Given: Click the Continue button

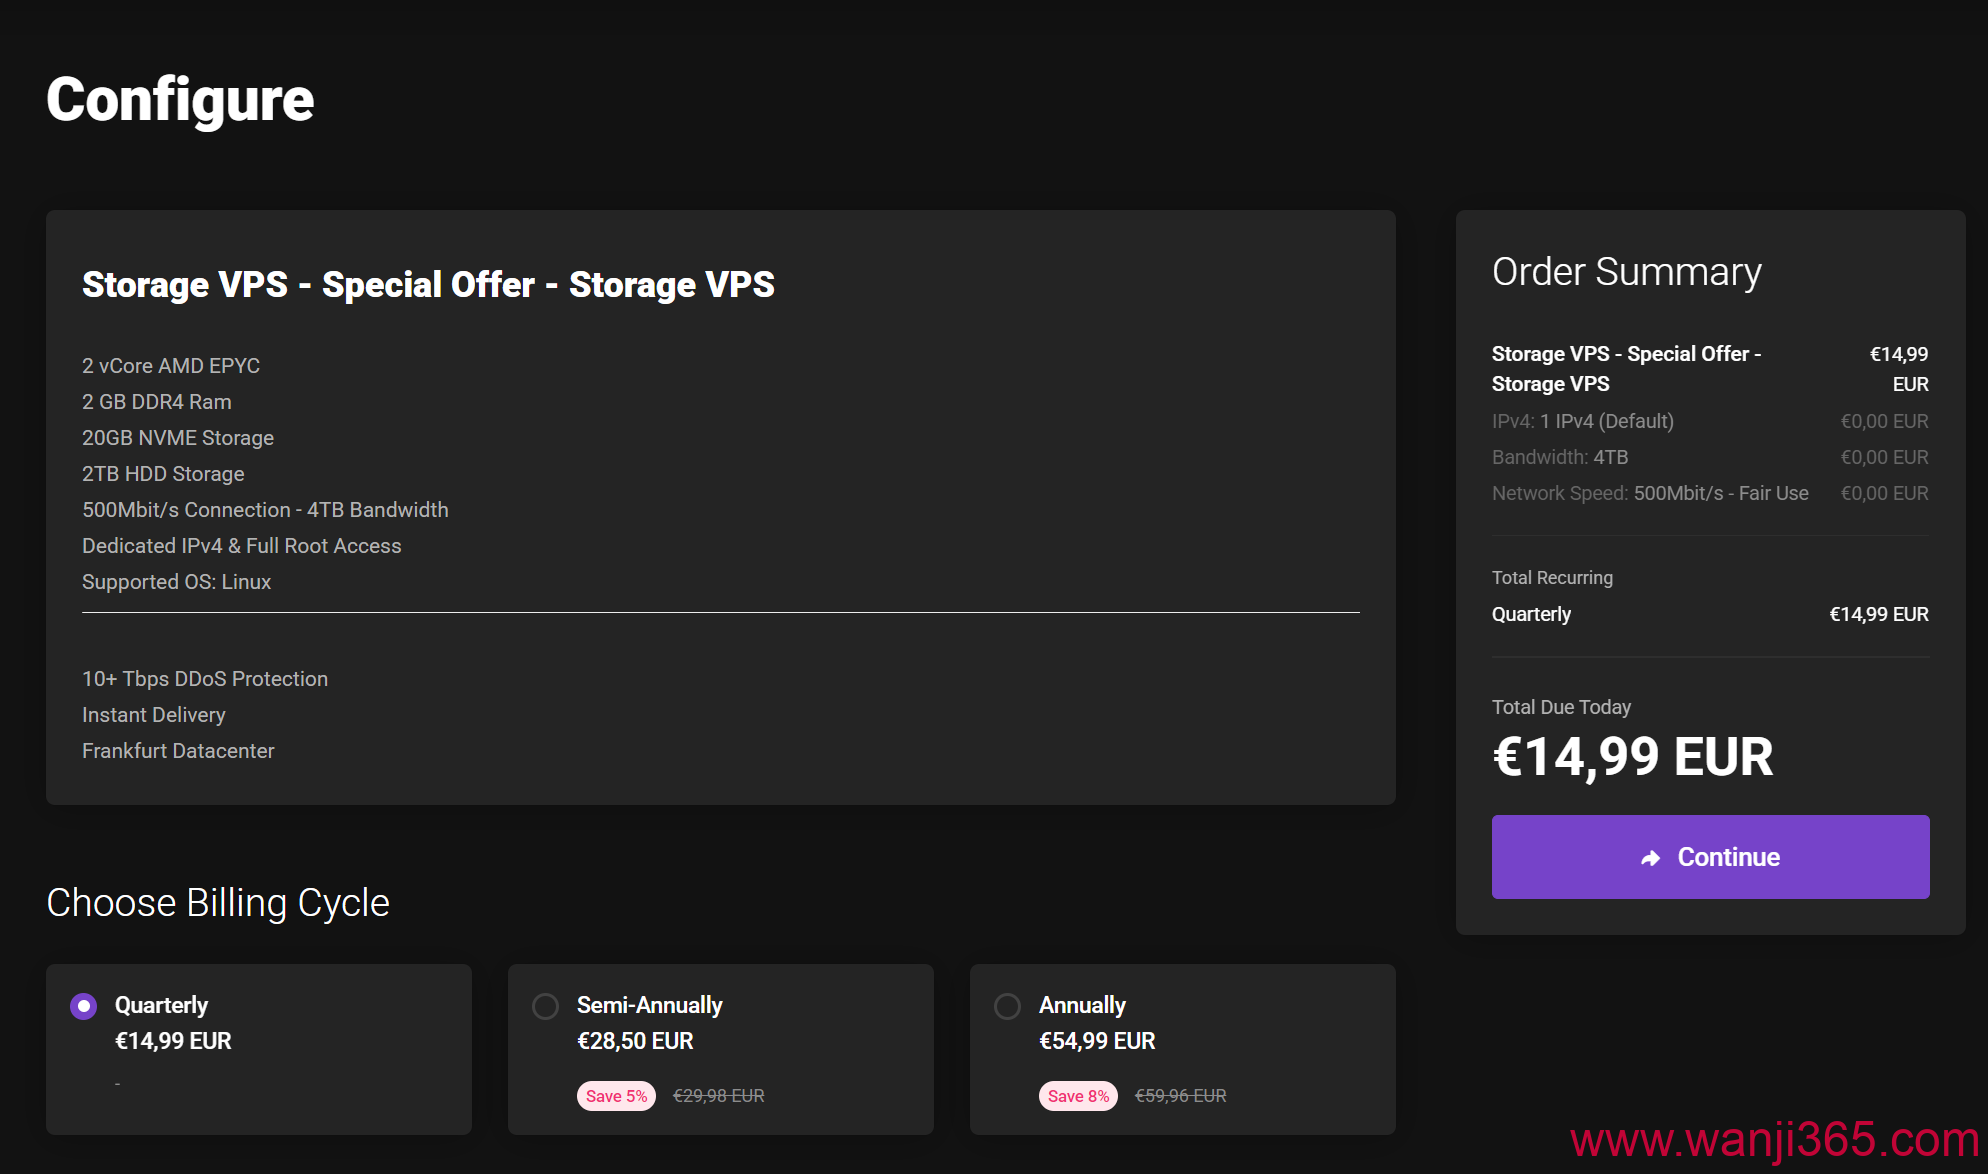Looking at the screenshot, I should pyautogui.click(x=1710, y=857).
